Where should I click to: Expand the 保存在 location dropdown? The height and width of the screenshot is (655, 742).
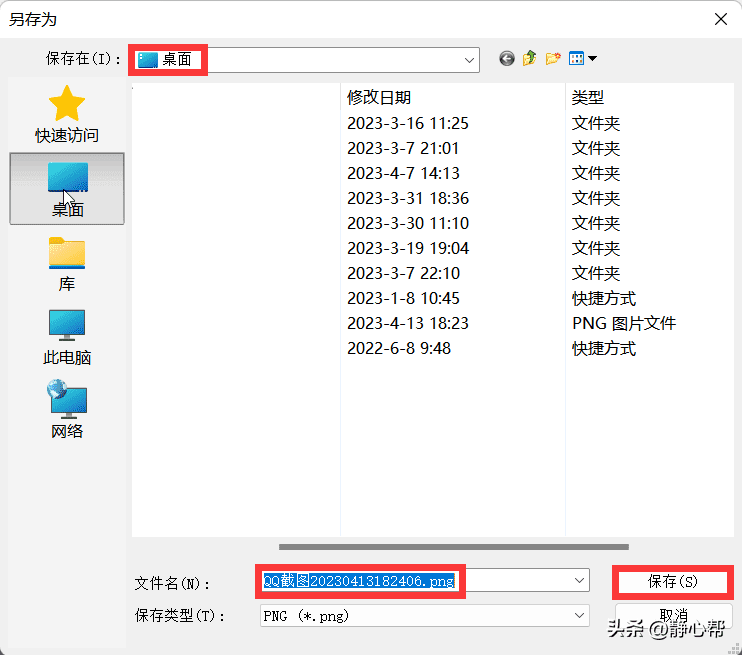tap(469, 60)
